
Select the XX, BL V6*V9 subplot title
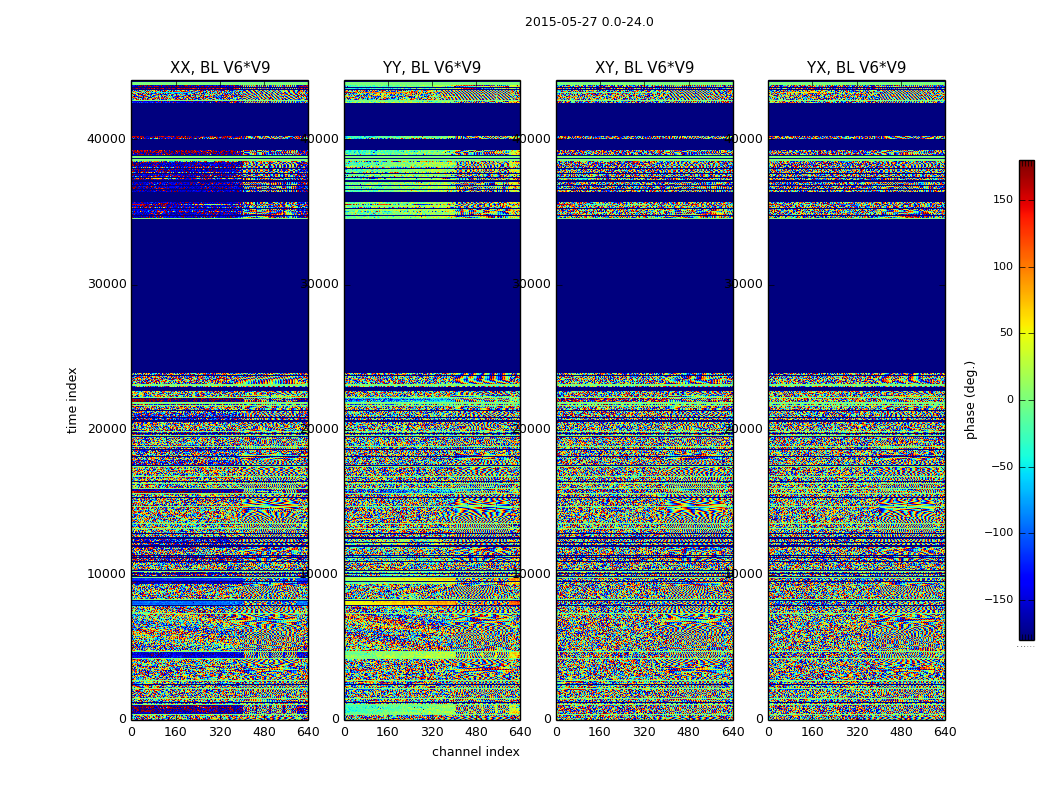coord(220,68)
